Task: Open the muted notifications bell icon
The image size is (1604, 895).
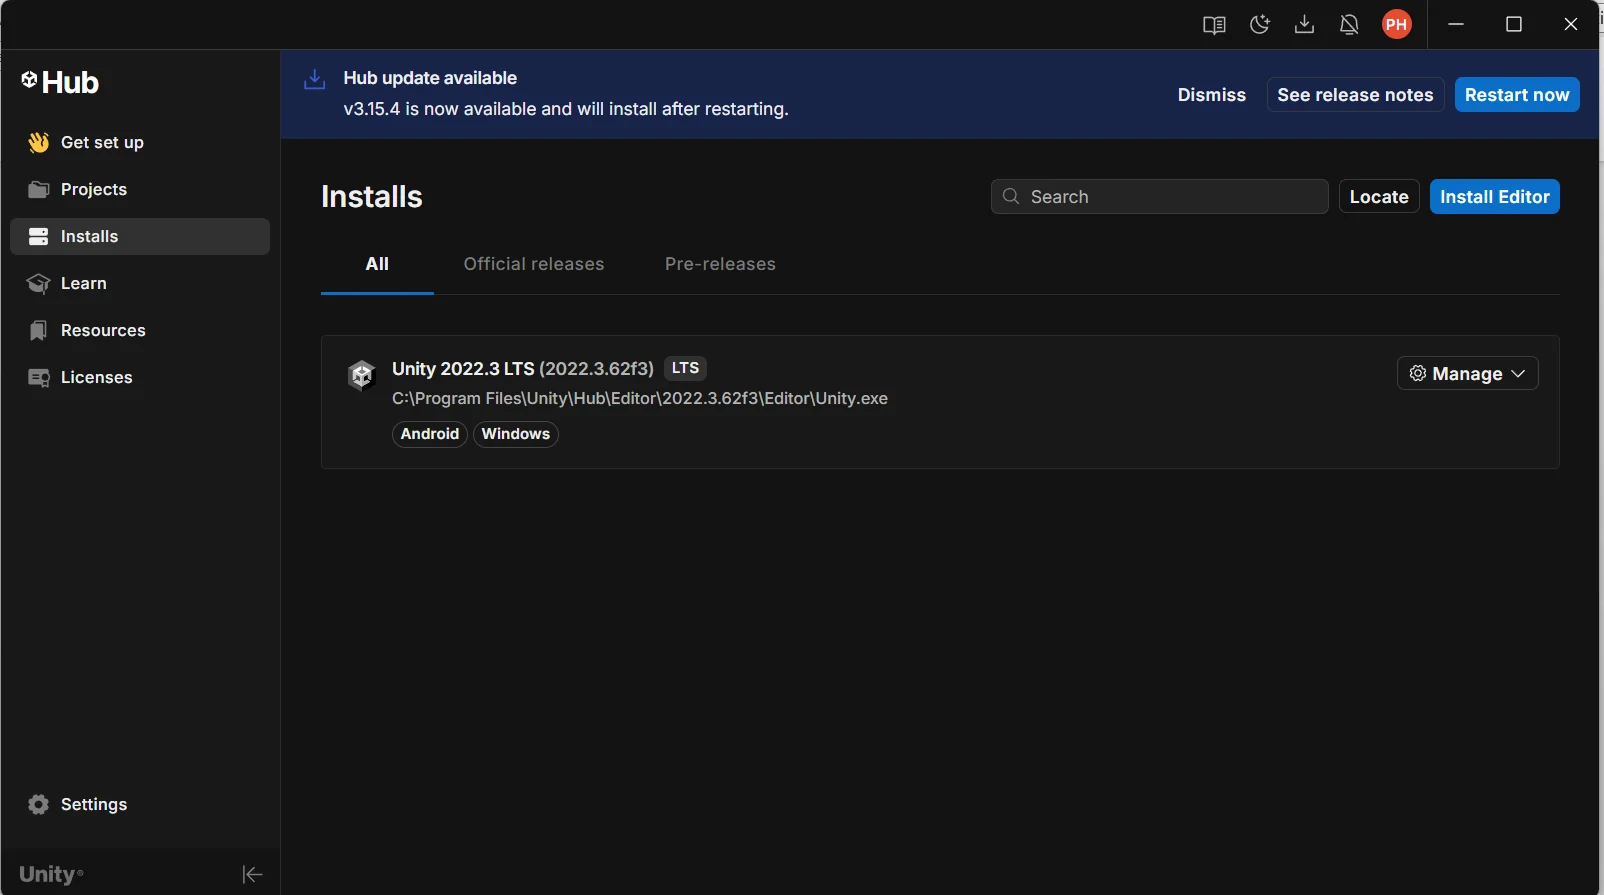Action: click(1349, 25)
